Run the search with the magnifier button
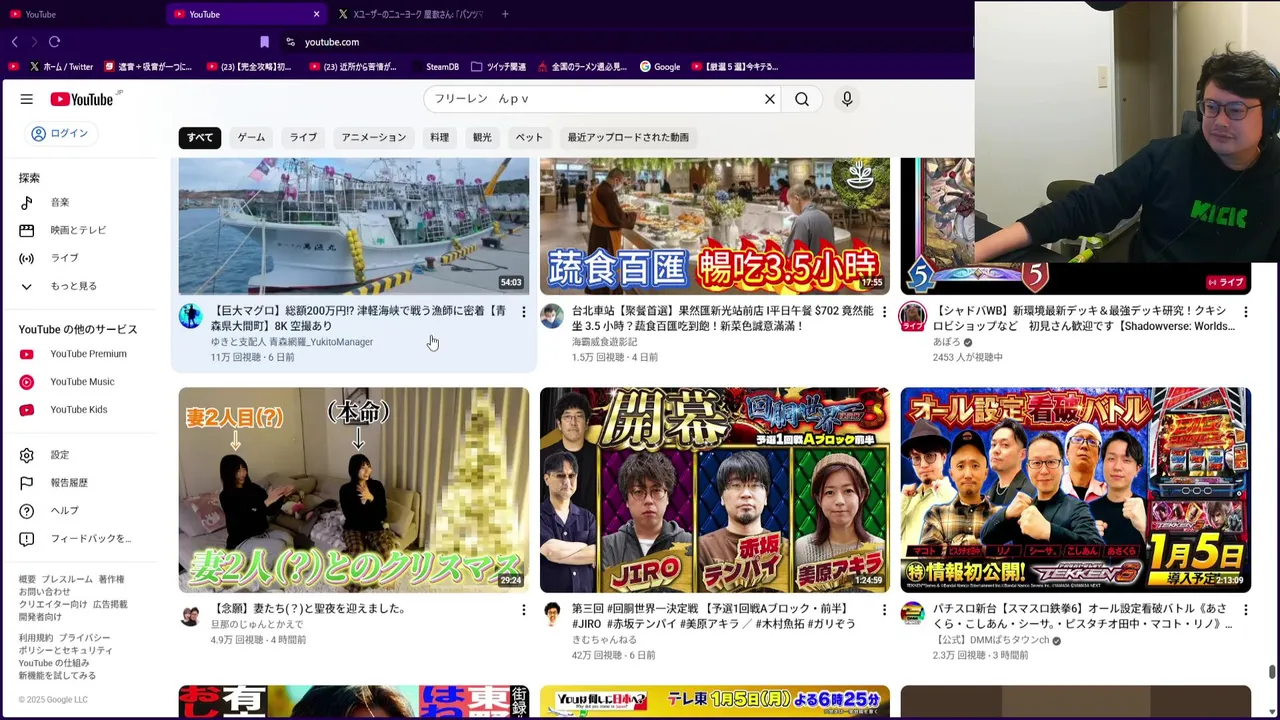 pos(802,99)
